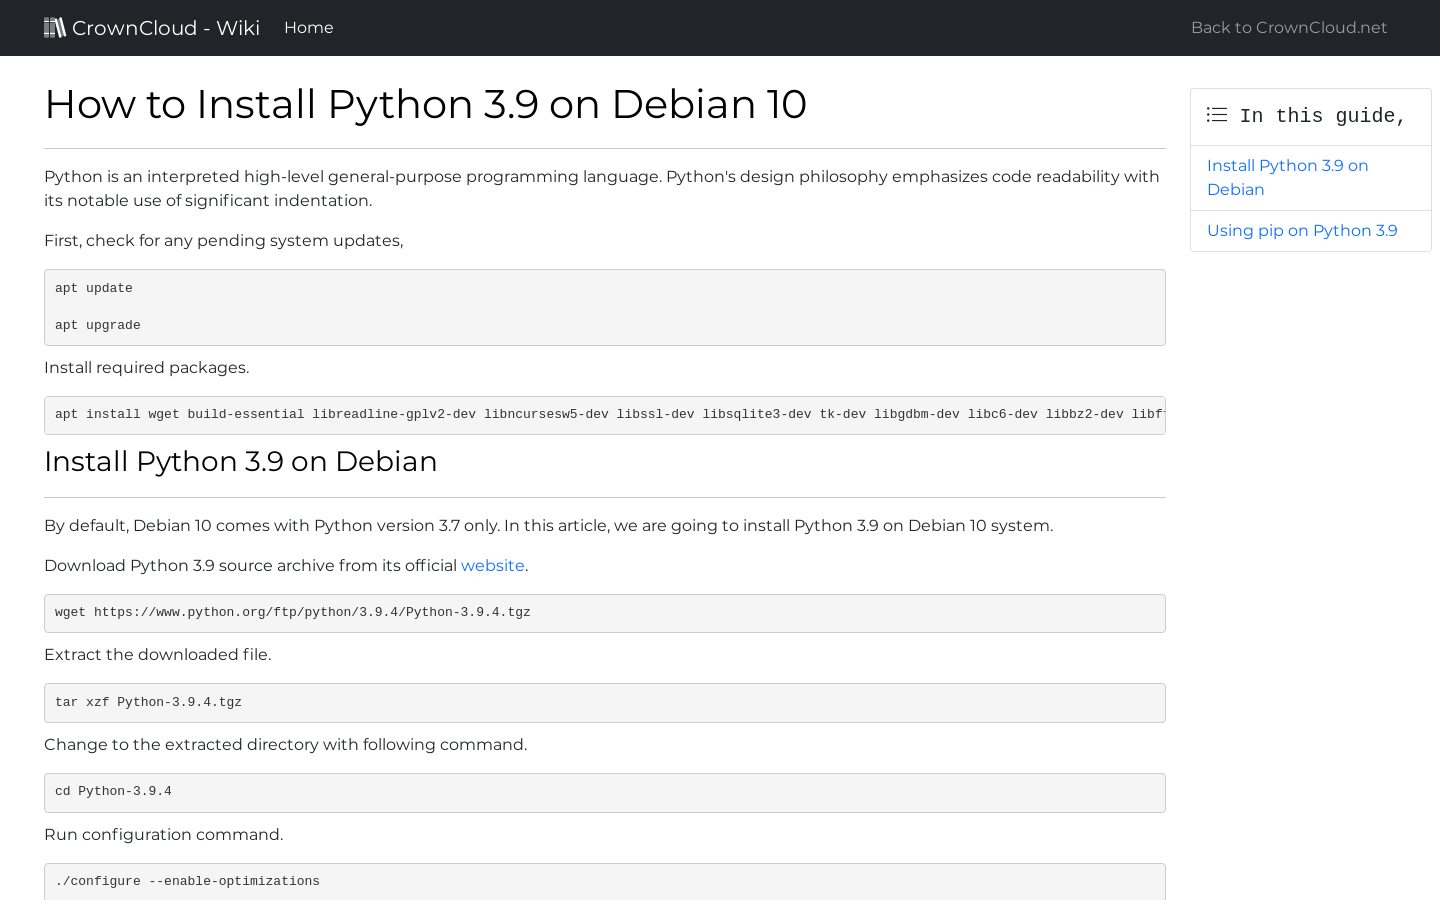Image resolution: width=1440 pixels, height=900 pixels.
Task: Click the list icon beside 'In this guide,'
Action: point(1216,115)
